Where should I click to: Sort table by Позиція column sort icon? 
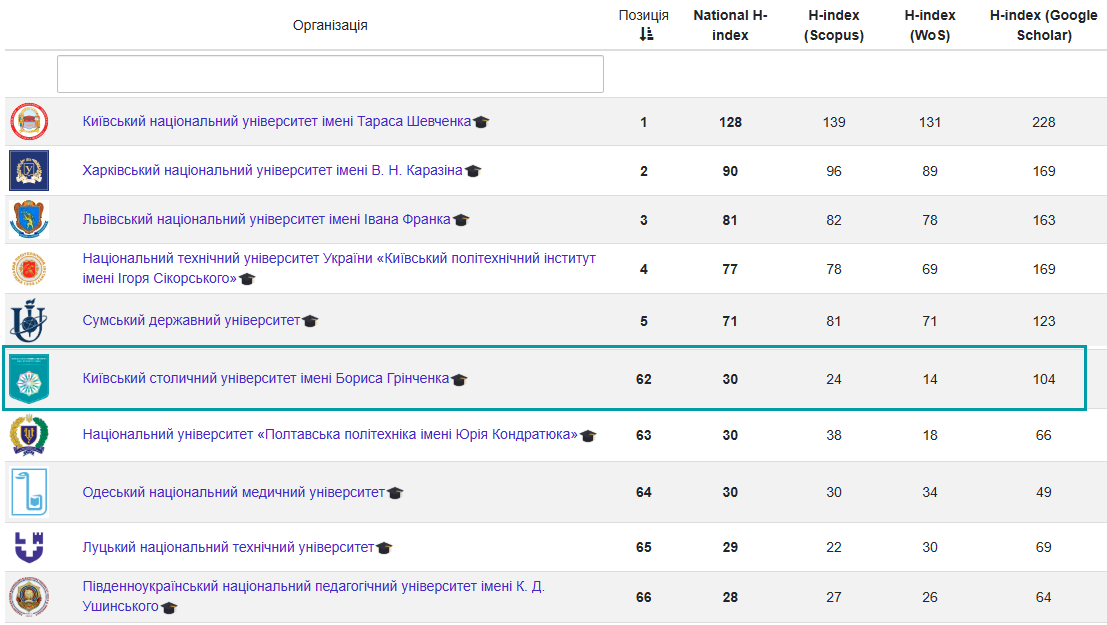645,35
